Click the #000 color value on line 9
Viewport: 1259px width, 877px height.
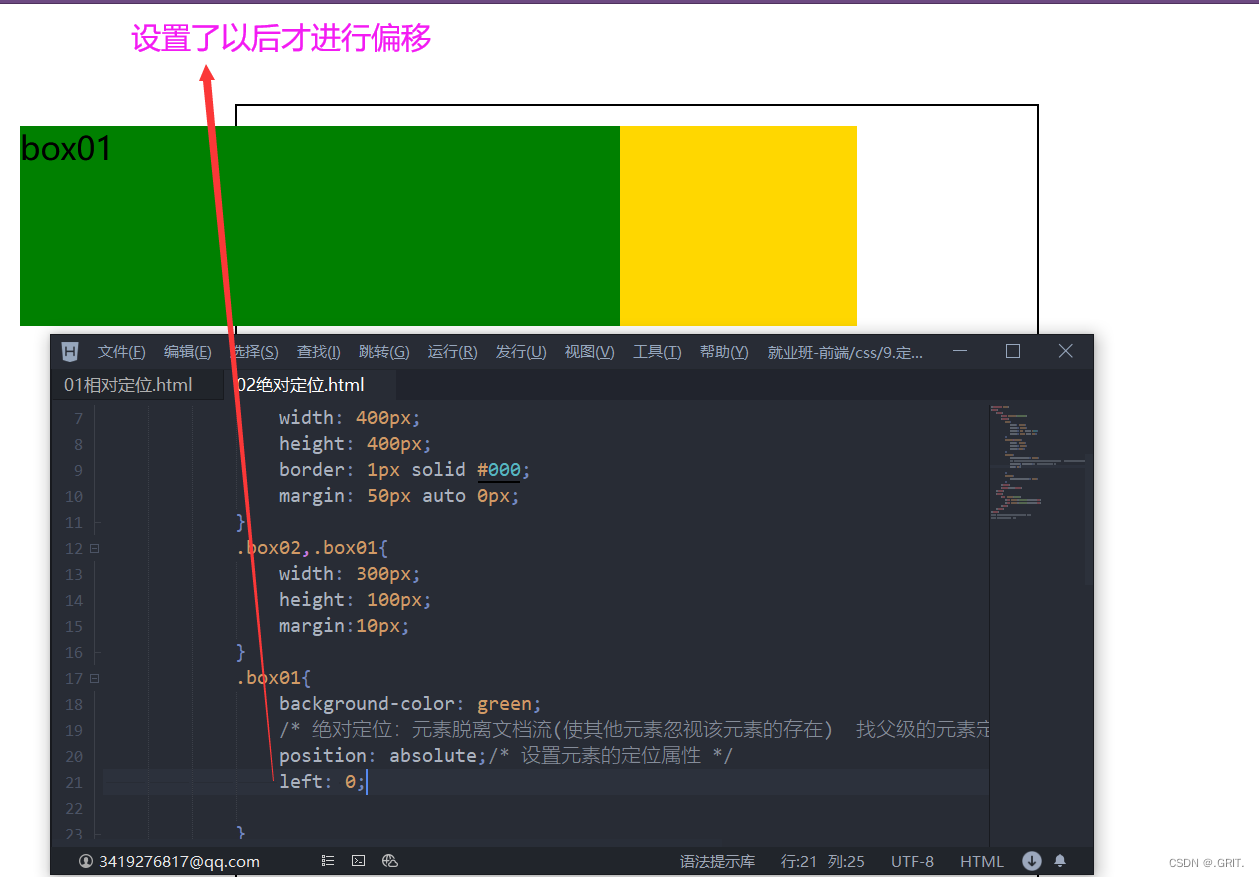[499, 470]
